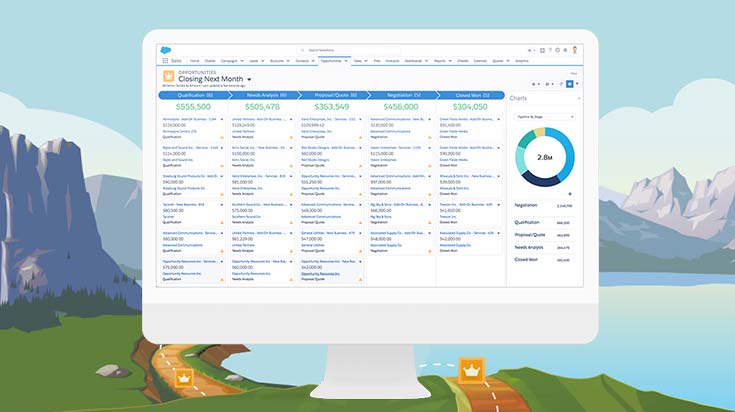Image resolution: width=735 pixels, height=412 pixels.
Task: Click the Salesforce cloud logo
Action: pos(164,49)
